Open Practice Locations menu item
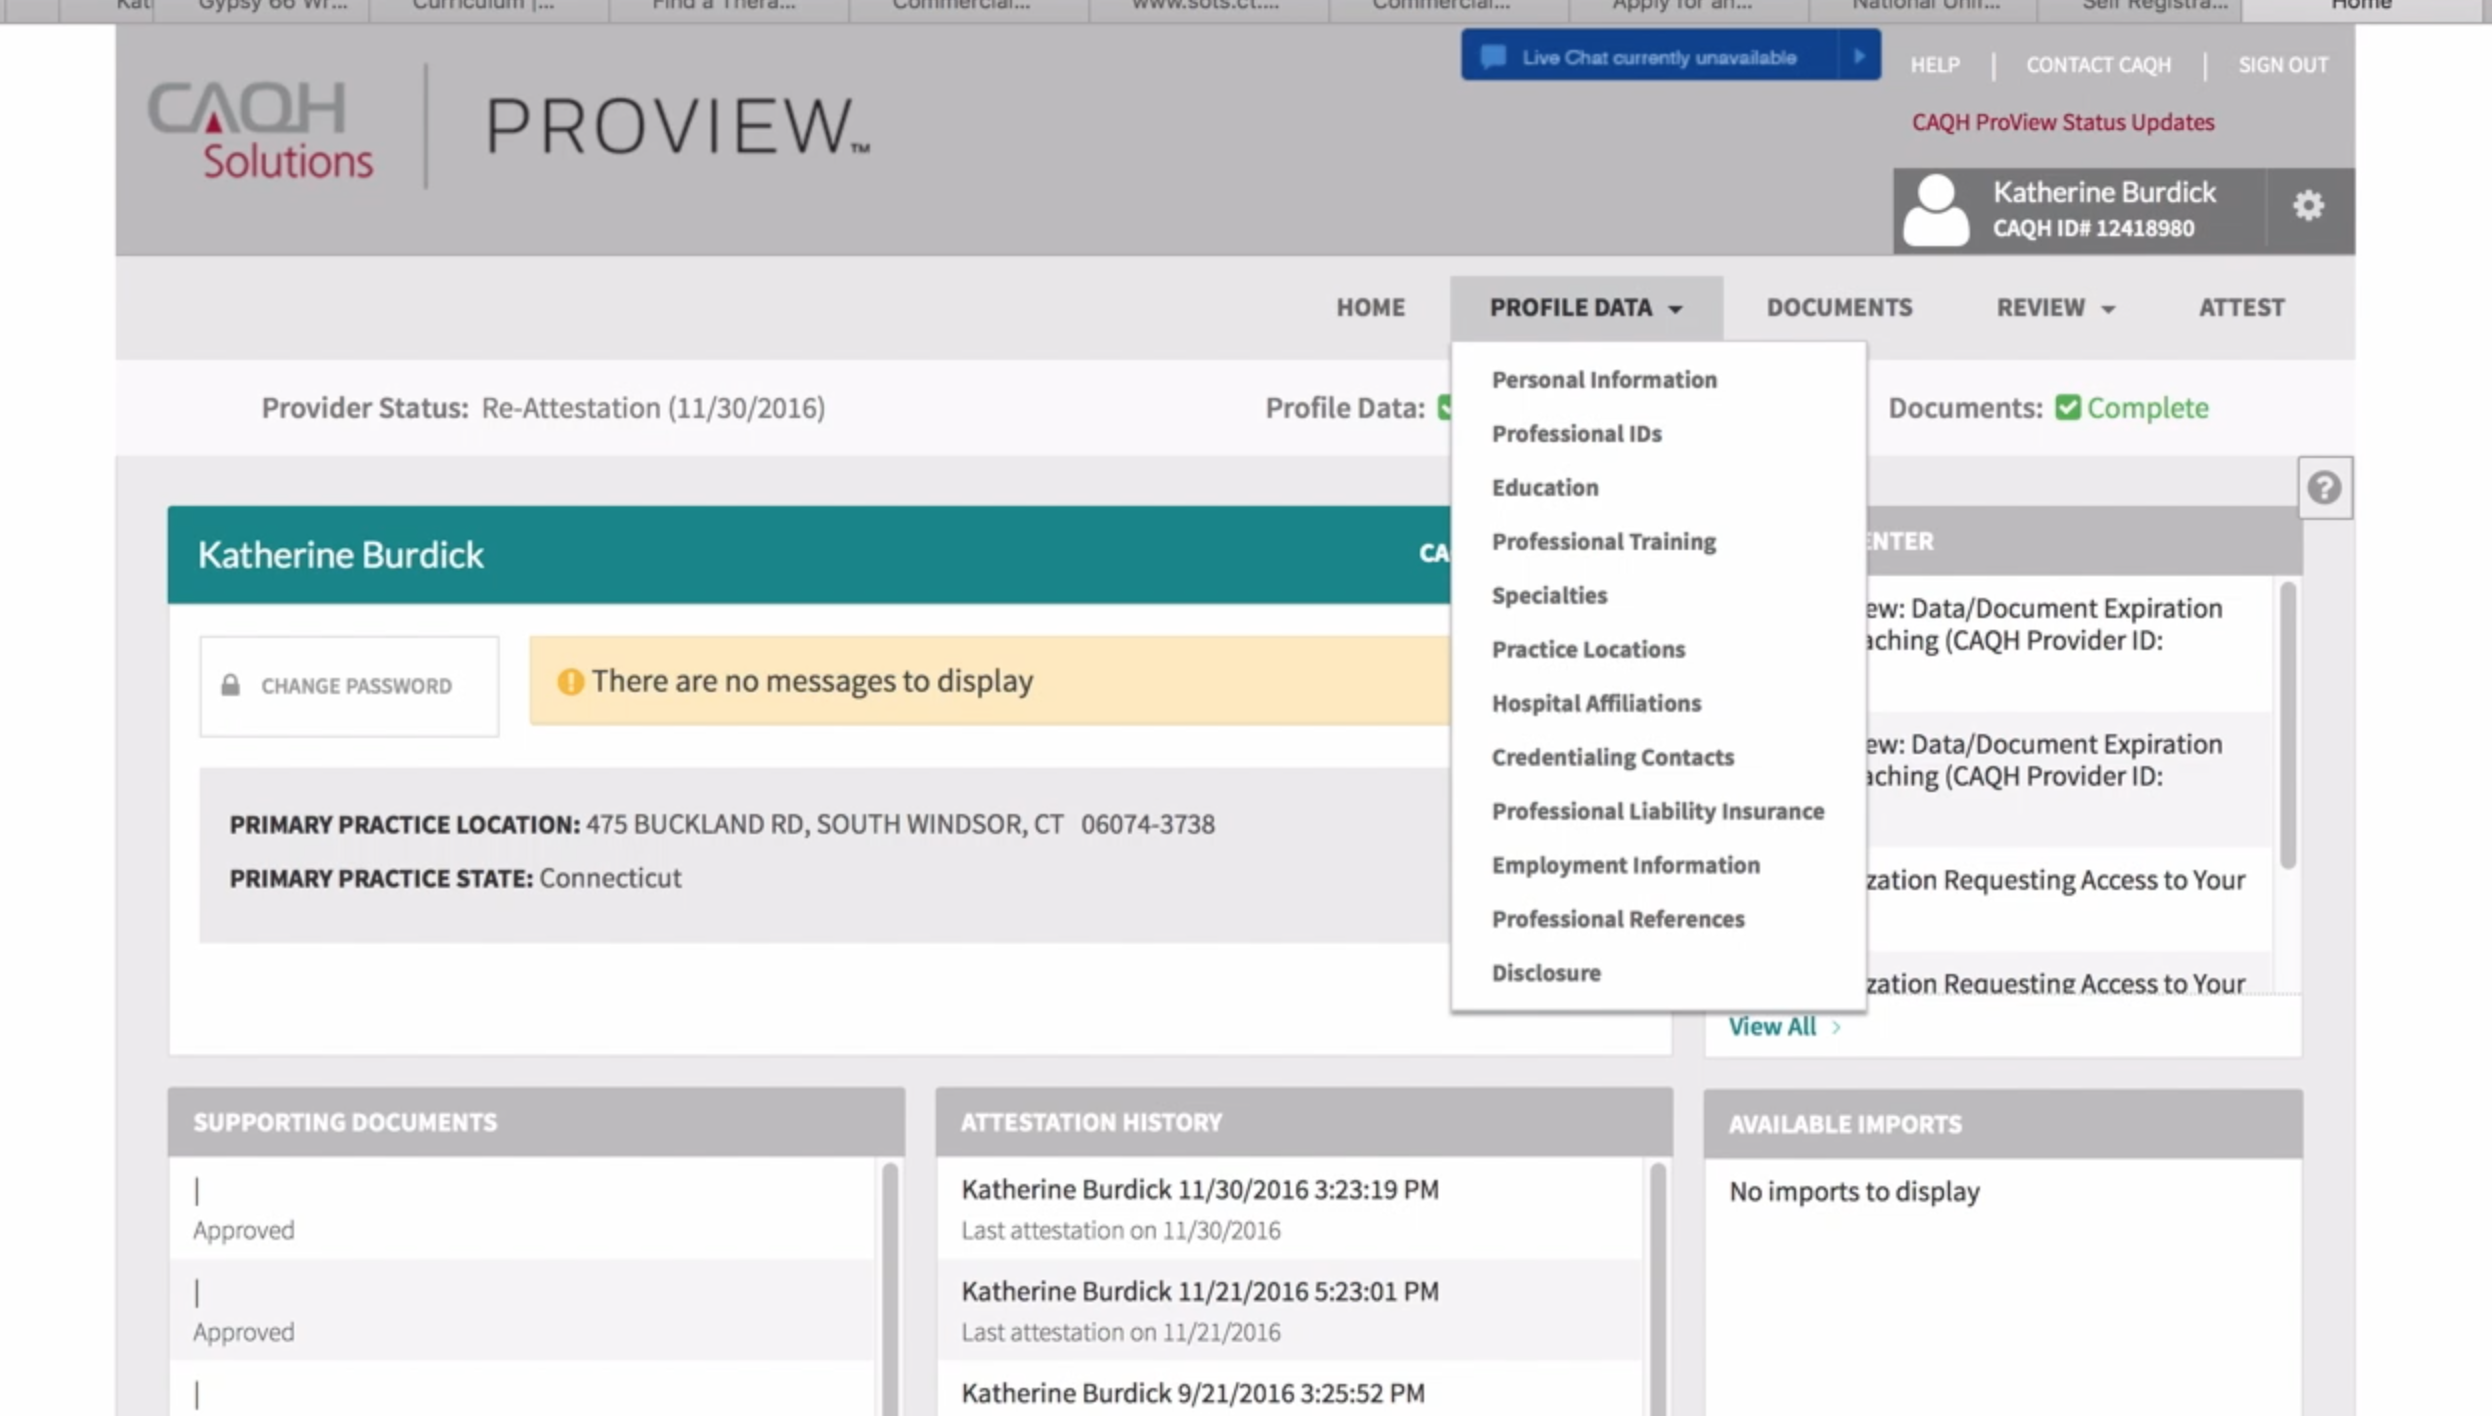This screenshot has height=1416, width=2492. pyautogui.click(x=1588, y=650)
